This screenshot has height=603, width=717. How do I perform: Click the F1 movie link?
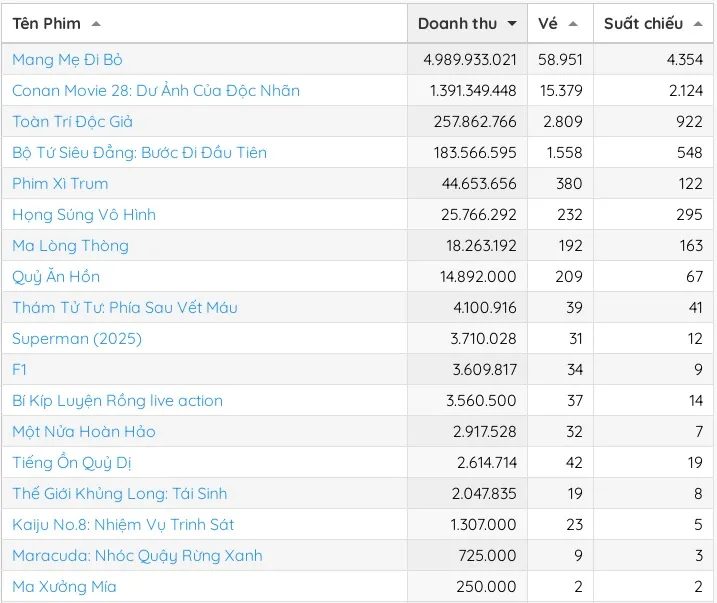(20, 370)
